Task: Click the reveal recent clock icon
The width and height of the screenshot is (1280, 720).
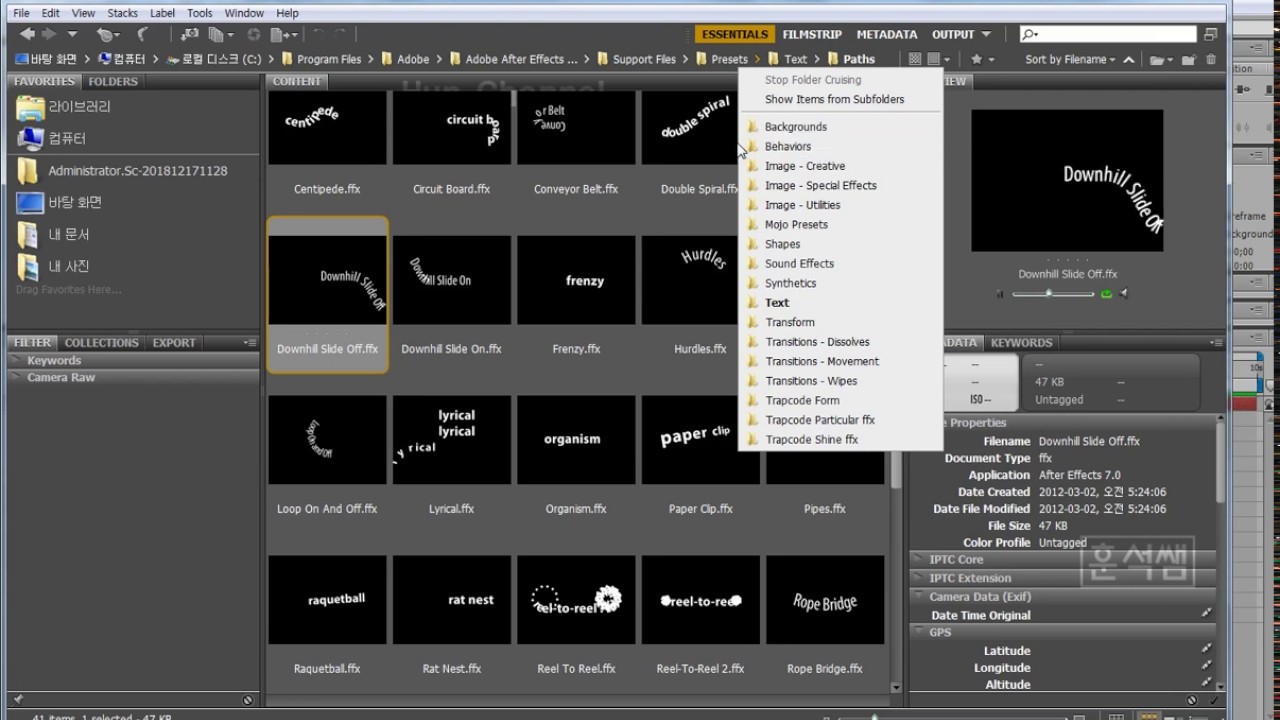Action: [x=108, y=34]
